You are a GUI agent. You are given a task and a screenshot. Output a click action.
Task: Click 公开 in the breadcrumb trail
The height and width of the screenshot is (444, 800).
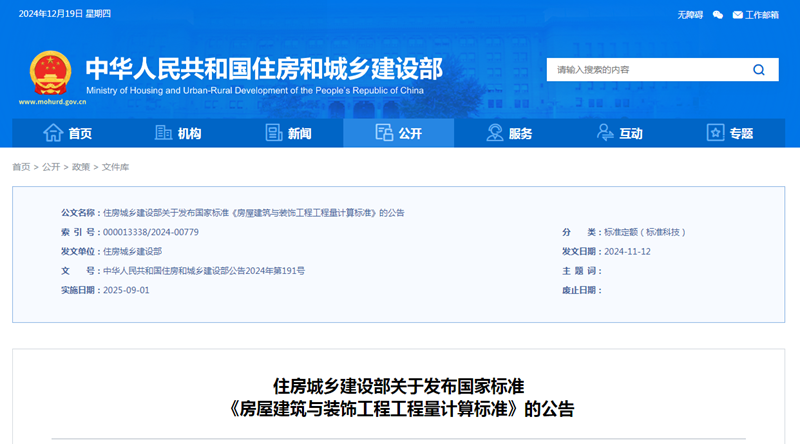click(51, 167)
